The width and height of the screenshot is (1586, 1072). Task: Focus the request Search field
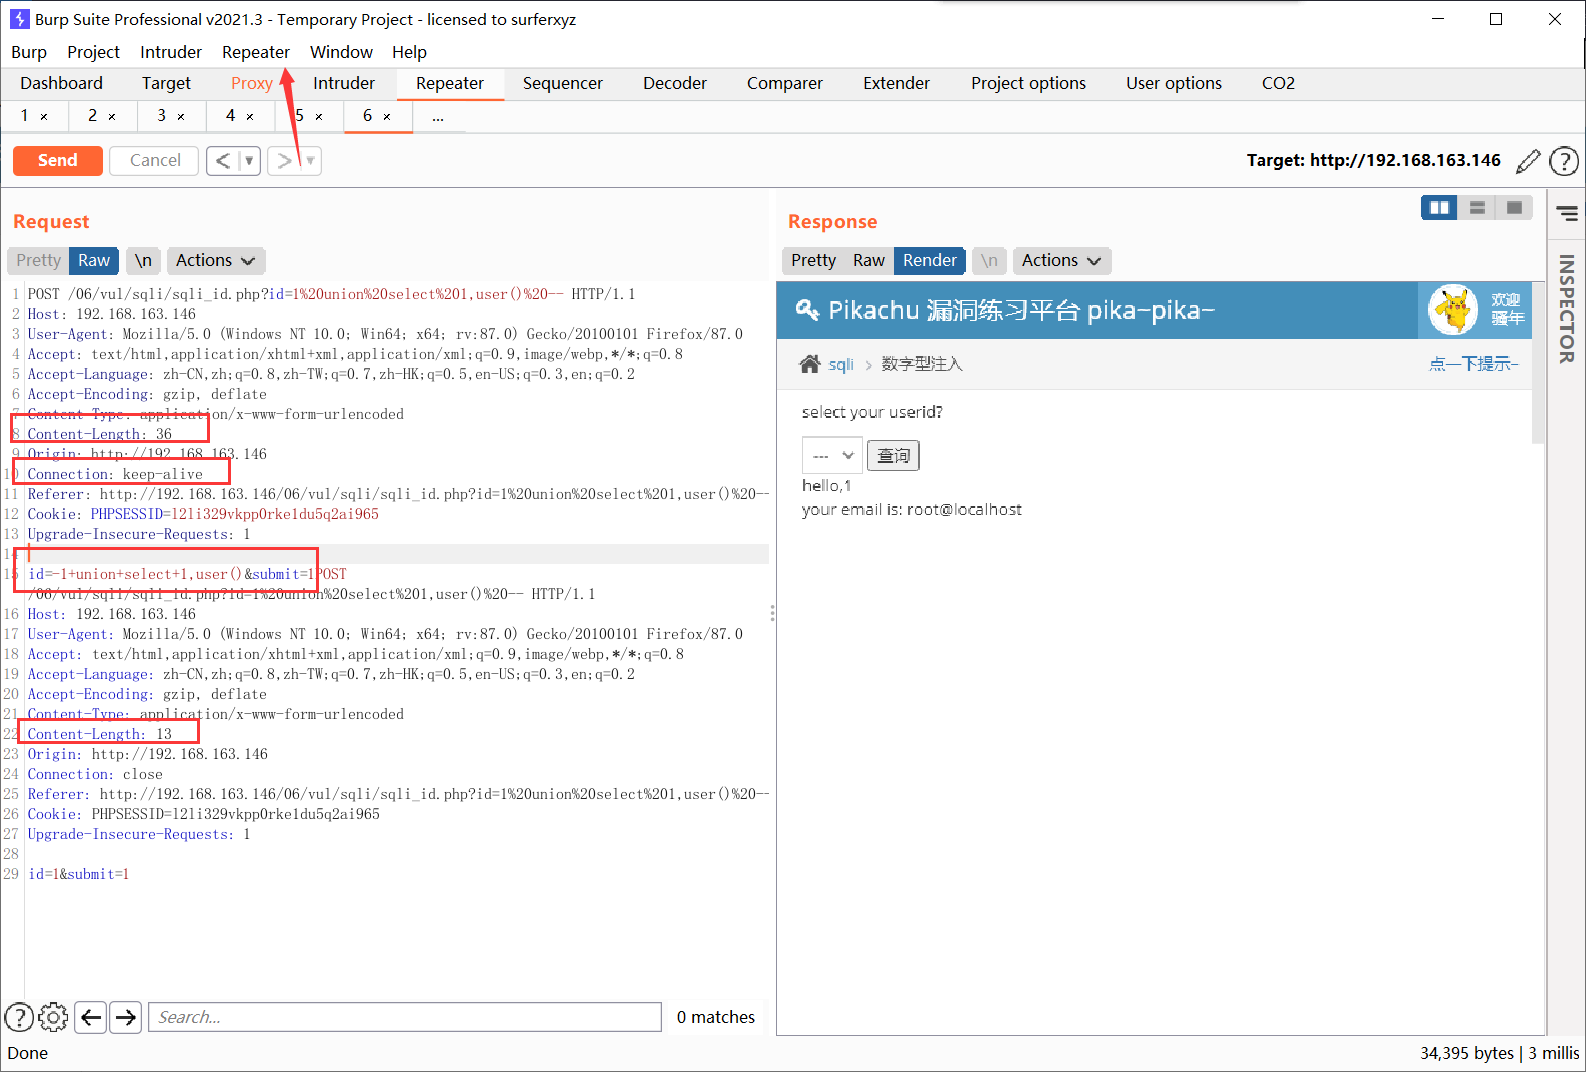405,1017
